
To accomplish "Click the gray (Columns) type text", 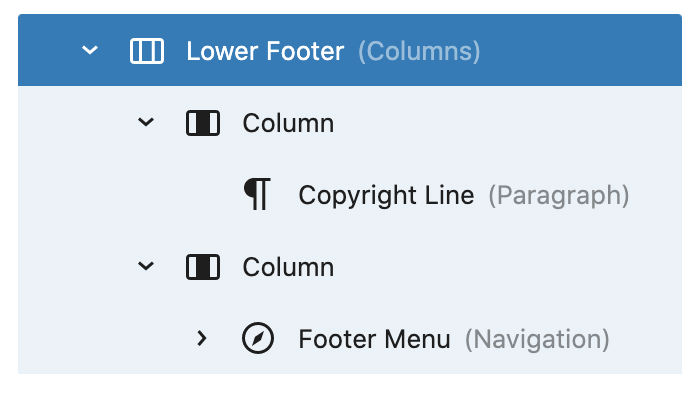I will 419,51.
